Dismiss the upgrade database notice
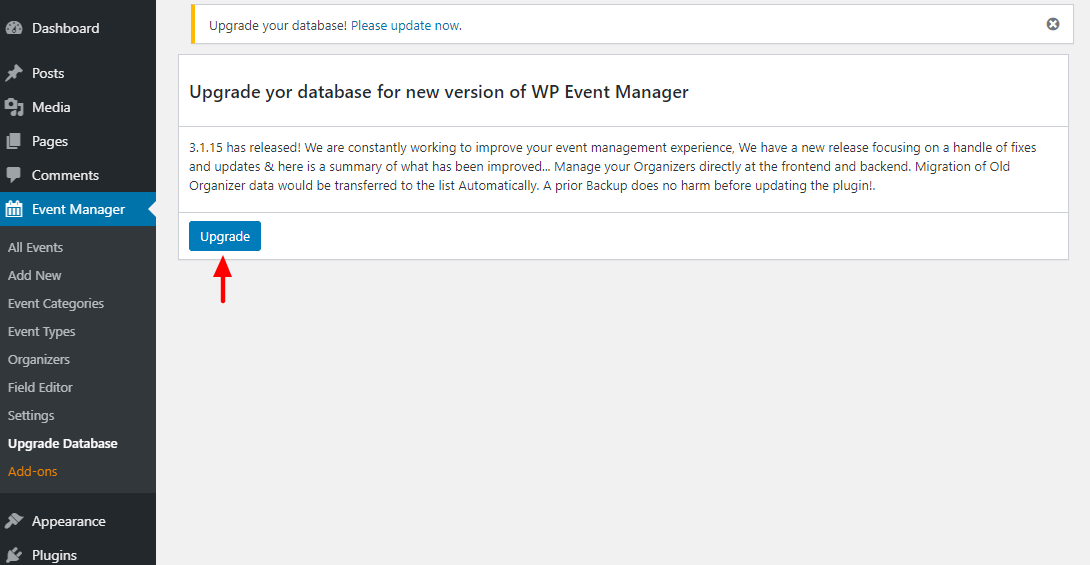 (x=1052, y=24)
